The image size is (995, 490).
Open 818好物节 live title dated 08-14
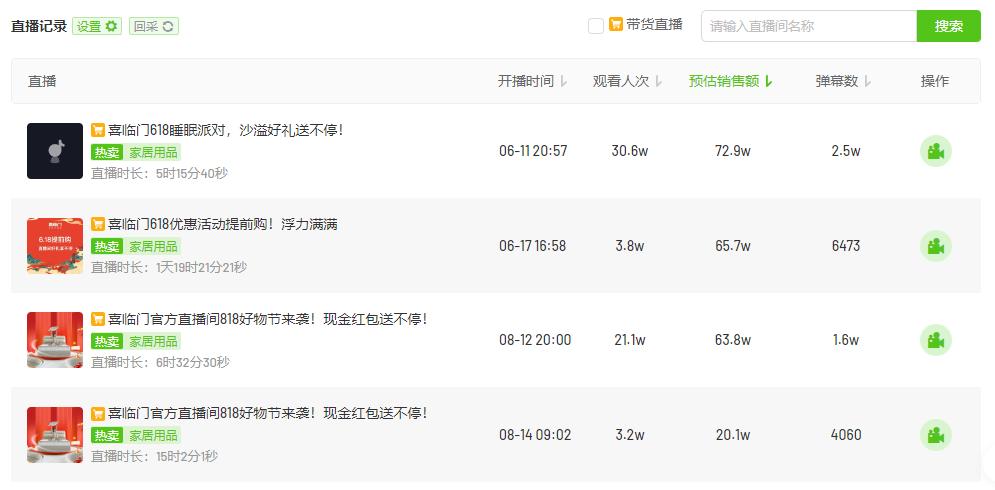tap(267, 413)
